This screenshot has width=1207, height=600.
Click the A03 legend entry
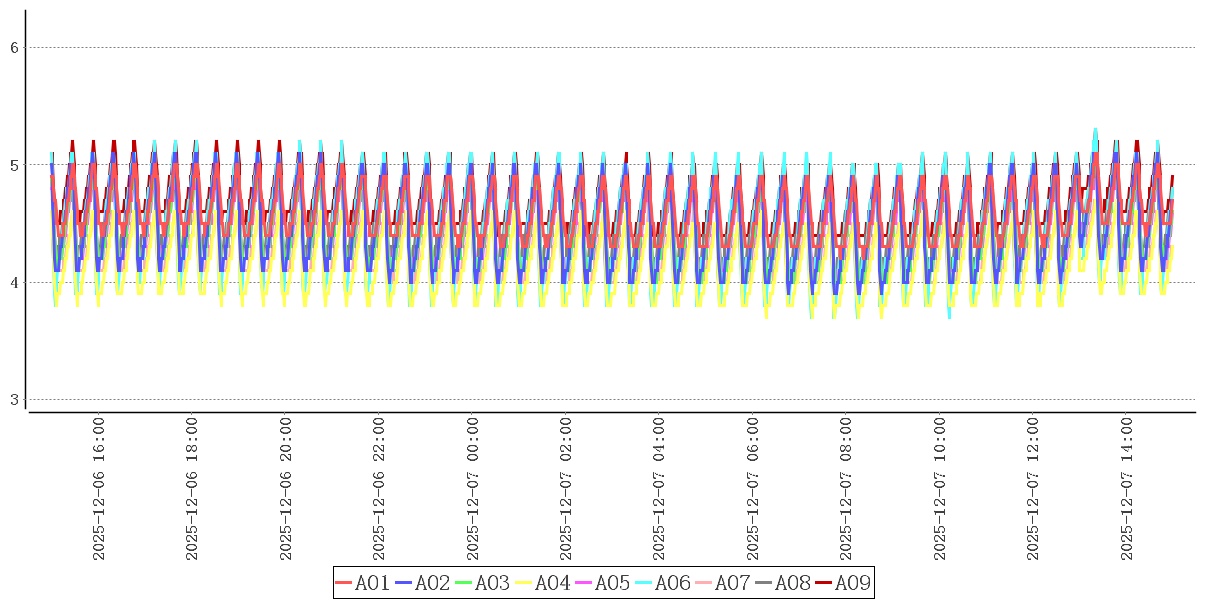tap(492, 583)
